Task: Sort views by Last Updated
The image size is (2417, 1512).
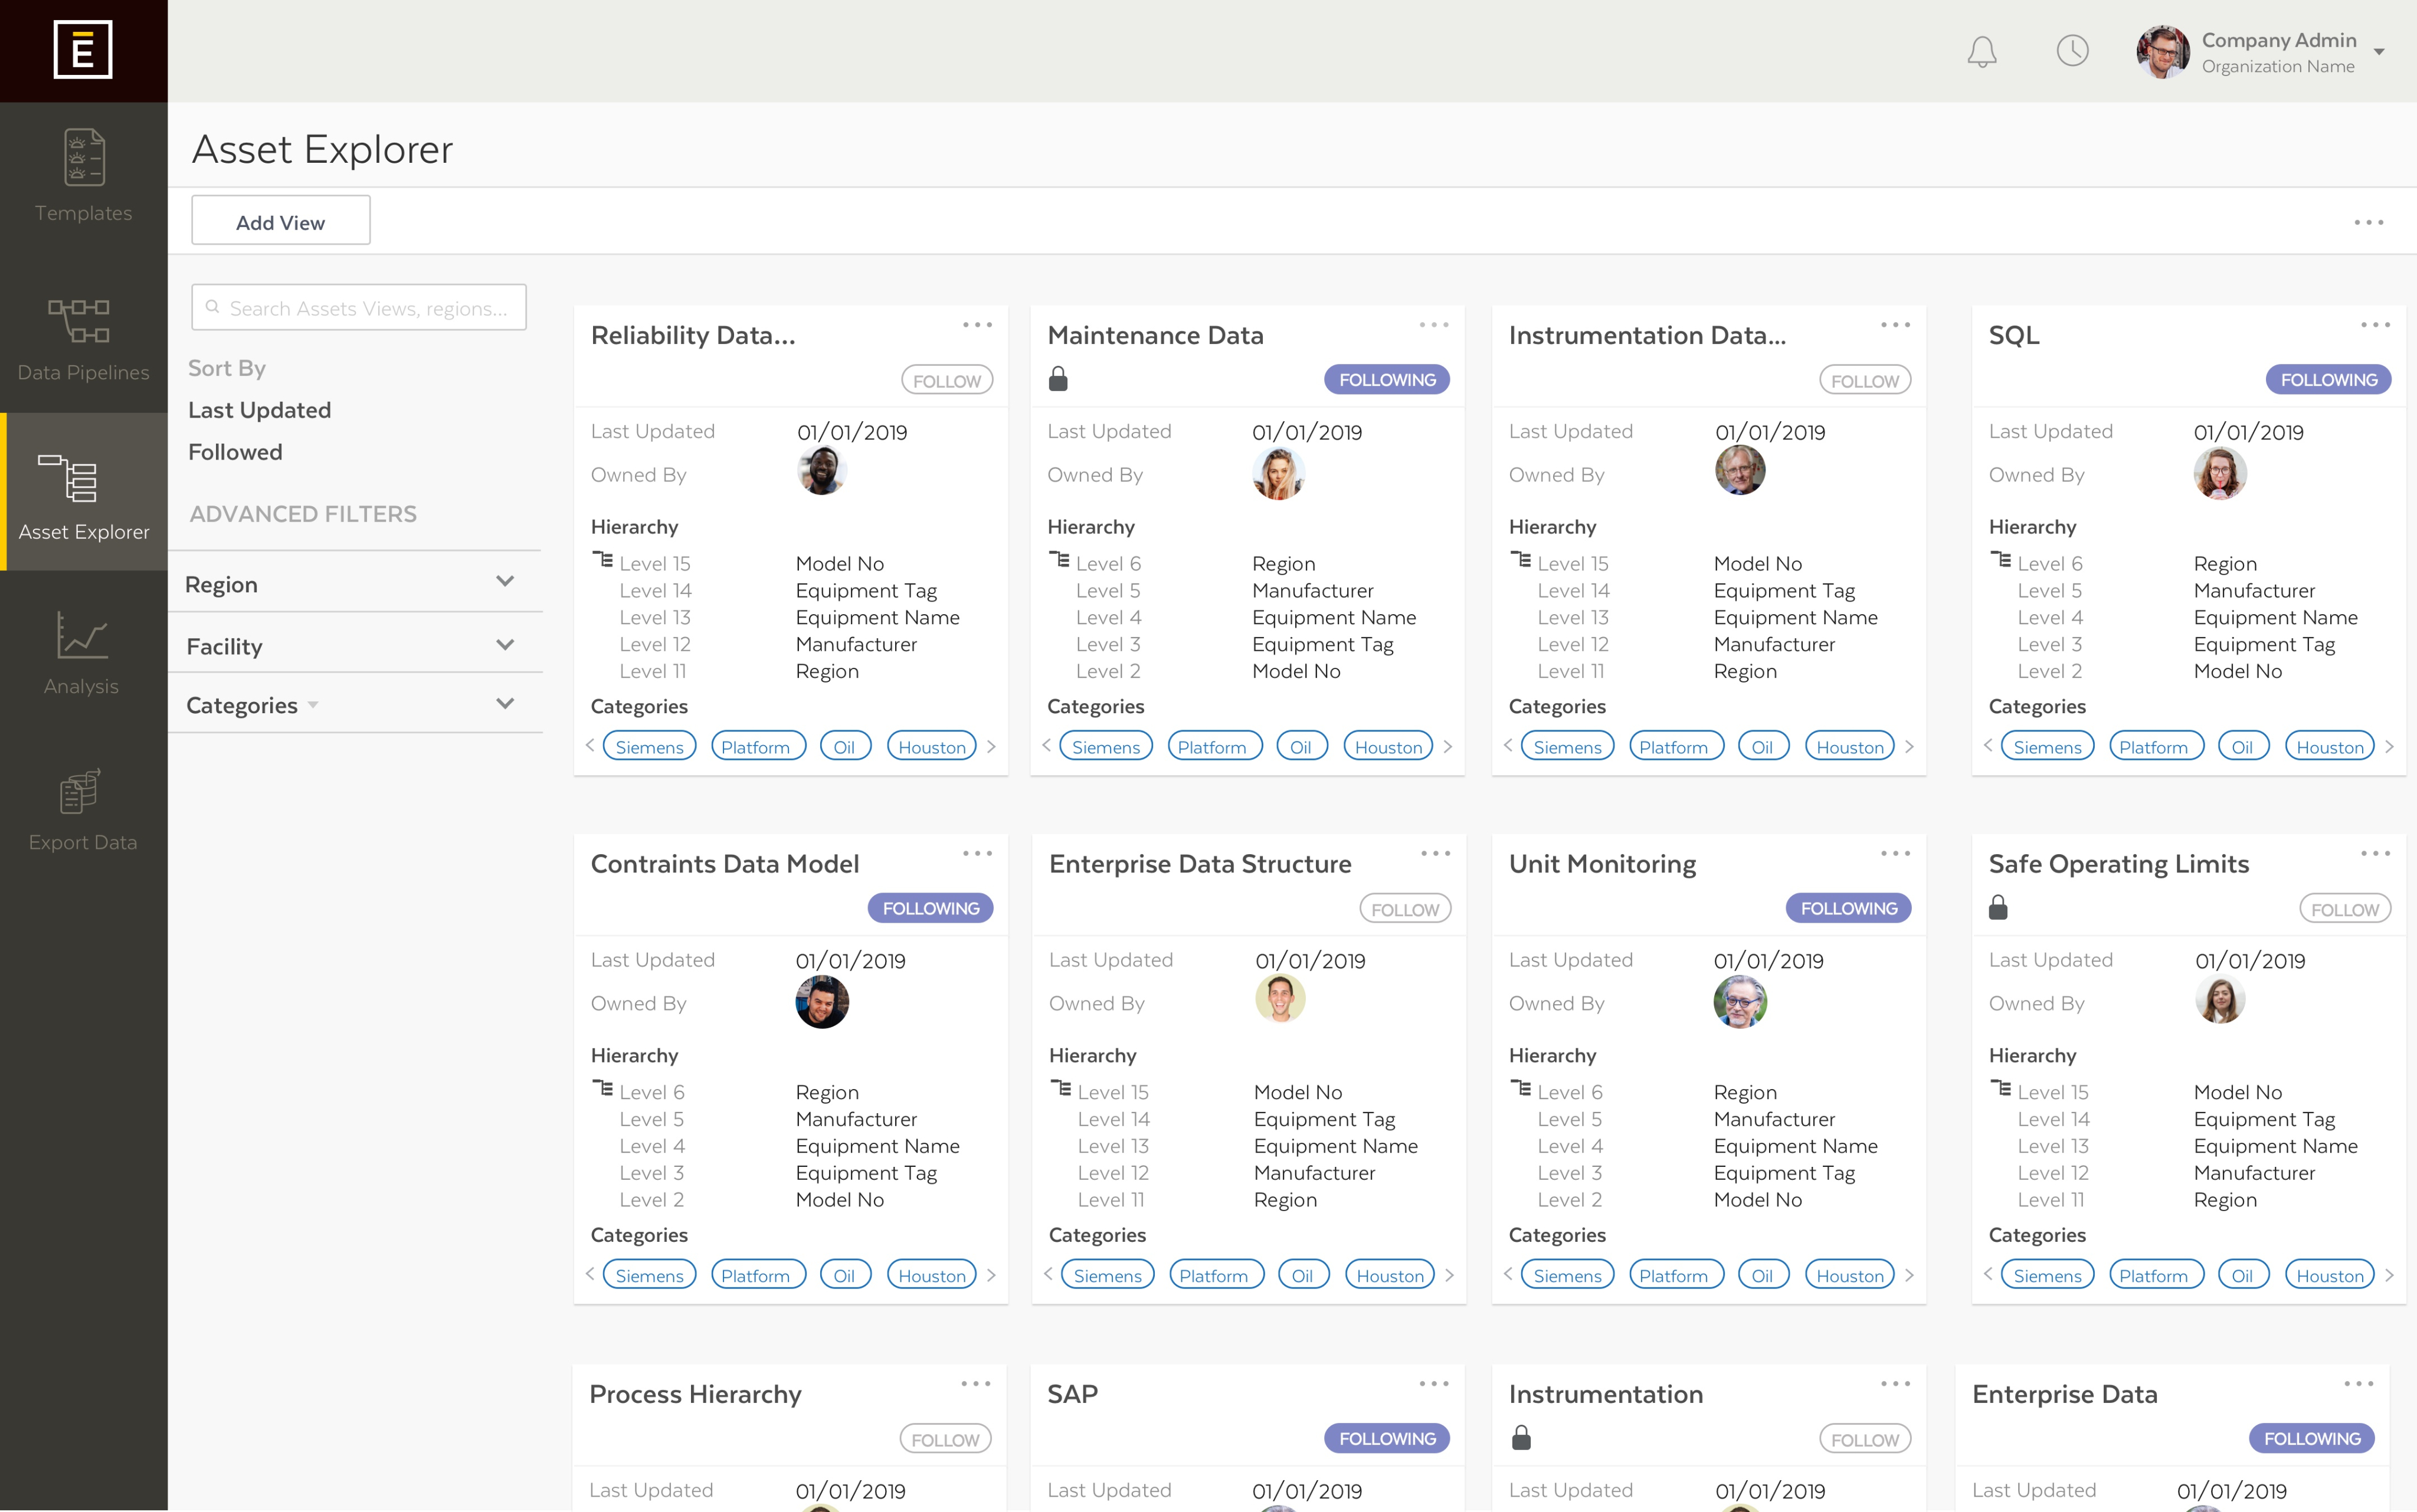Action: 259,410
